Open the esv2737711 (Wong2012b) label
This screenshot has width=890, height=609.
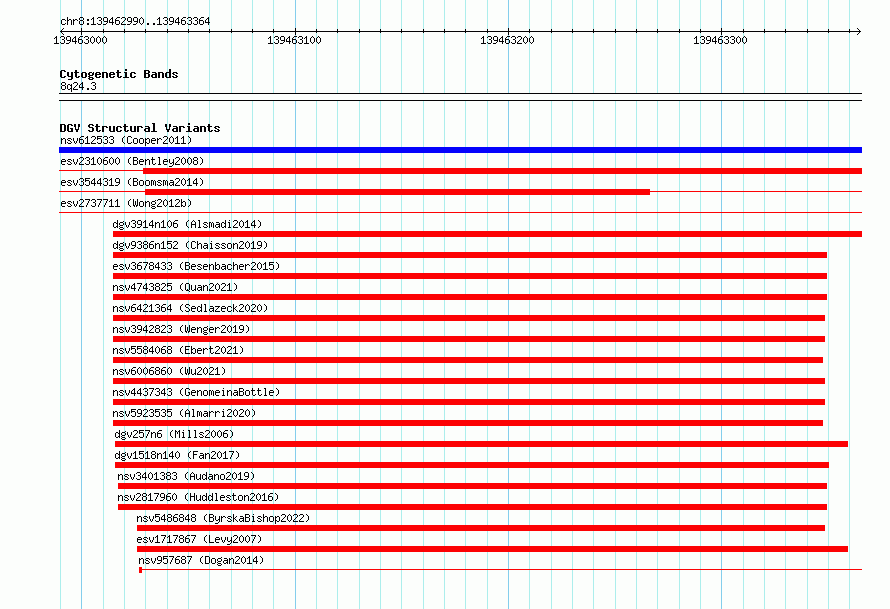coord(126,203)
